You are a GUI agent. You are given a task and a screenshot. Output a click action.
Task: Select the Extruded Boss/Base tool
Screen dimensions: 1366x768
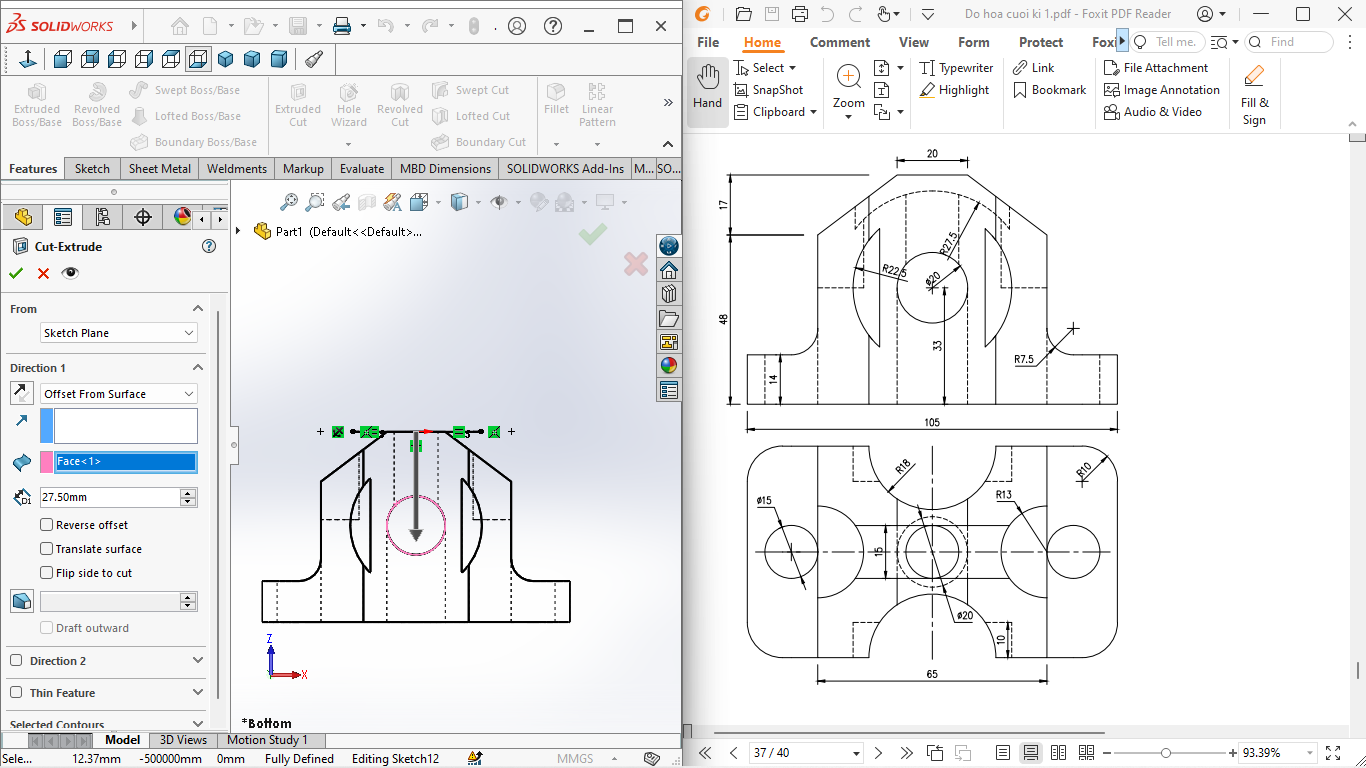point(36,105)
